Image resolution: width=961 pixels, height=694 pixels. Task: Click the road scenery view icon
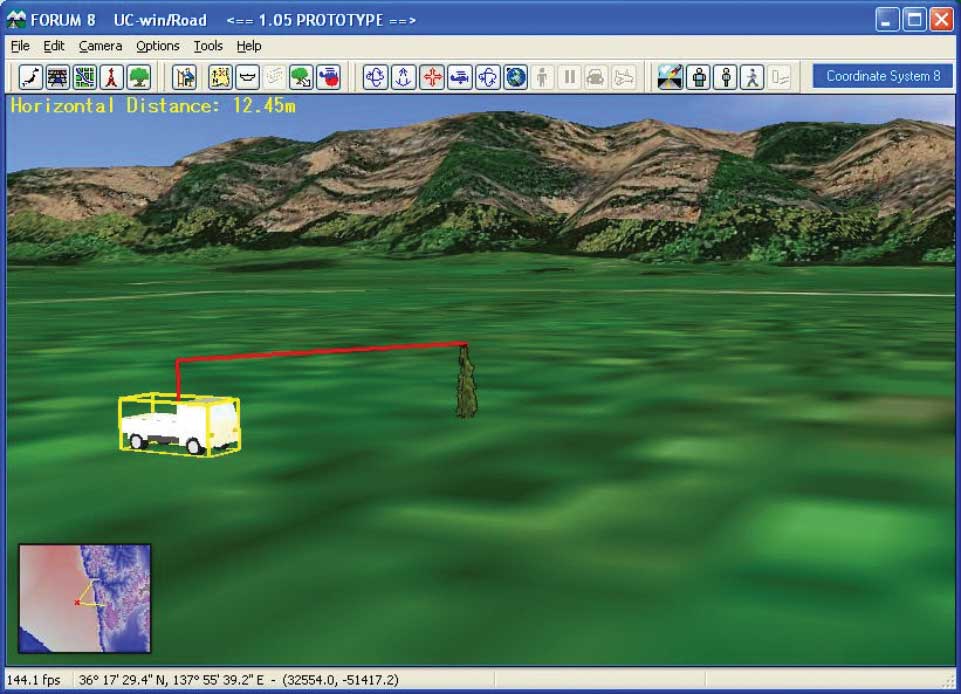tap(670, 77)
